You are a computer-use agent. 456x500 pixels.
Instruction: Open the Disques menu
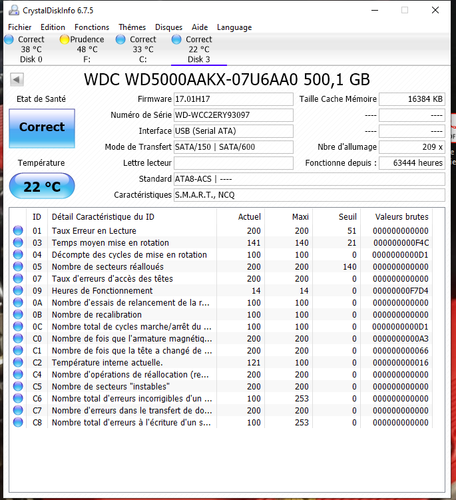[168, 27]
